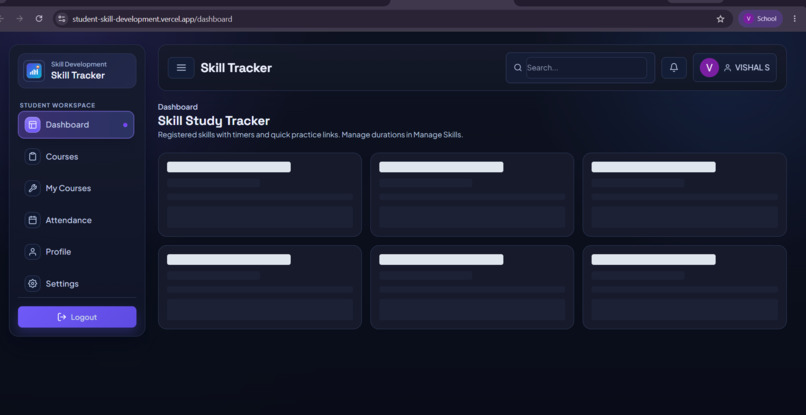Screen dimensions: 806x415
Task: Open the browser three-dot menu
Action: [795, 19]
